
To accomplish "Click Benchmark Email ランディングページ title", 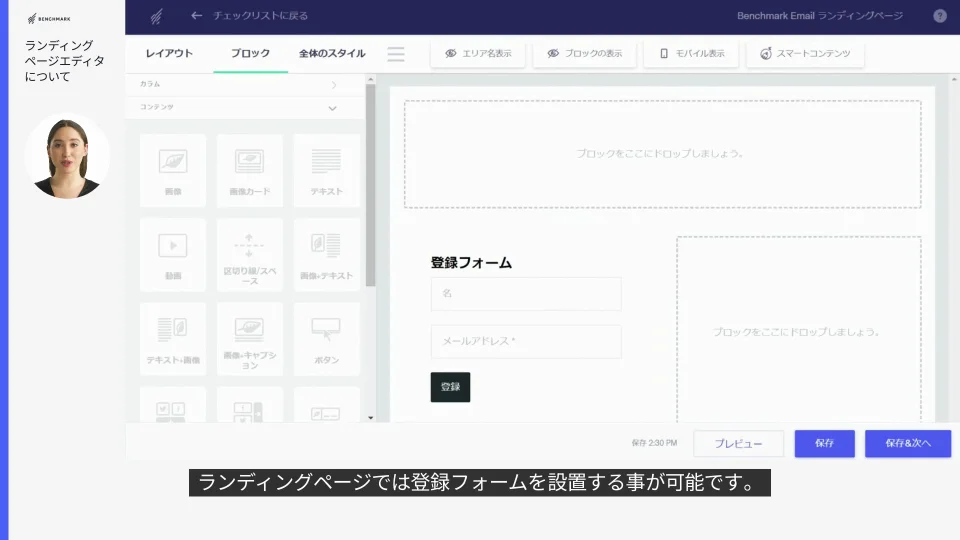I will pyautogui.click(x=820, y=16).
